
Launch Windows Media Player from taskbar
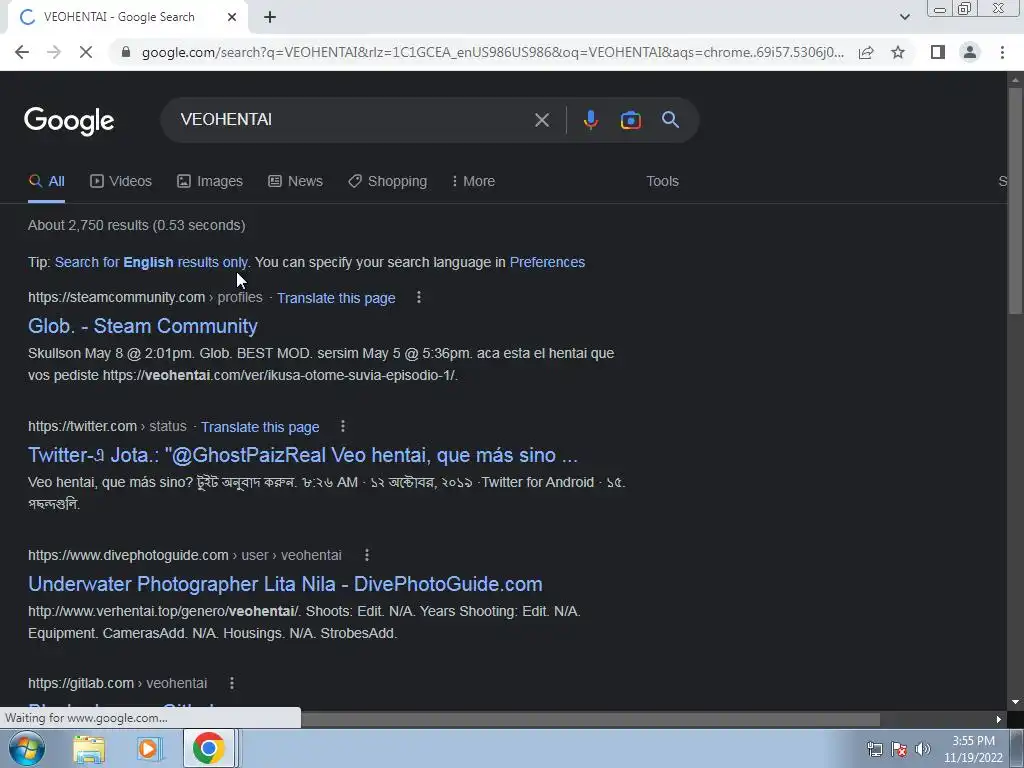coord(148,749)
